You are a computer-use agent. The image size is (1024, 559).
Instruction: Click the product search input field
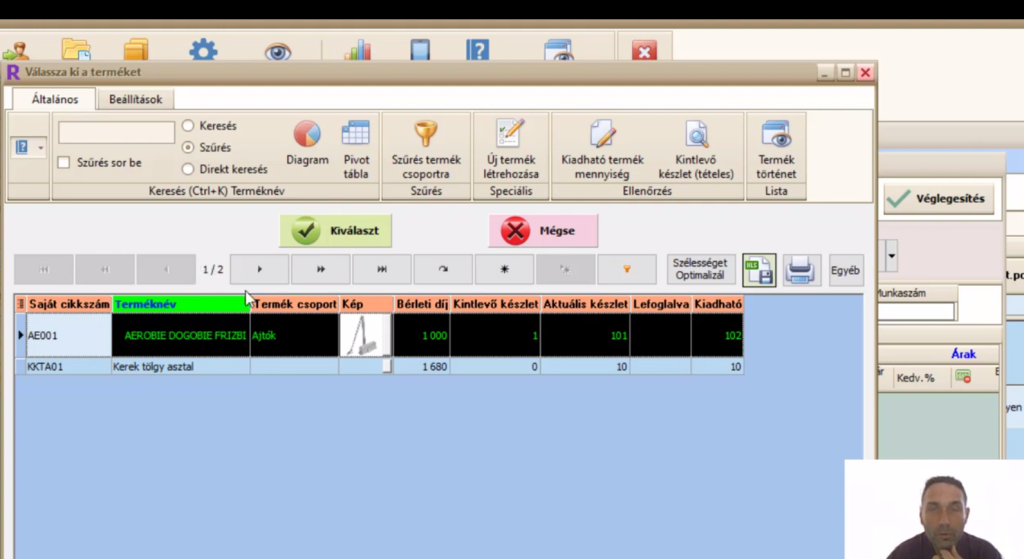[x=116, y=133]
